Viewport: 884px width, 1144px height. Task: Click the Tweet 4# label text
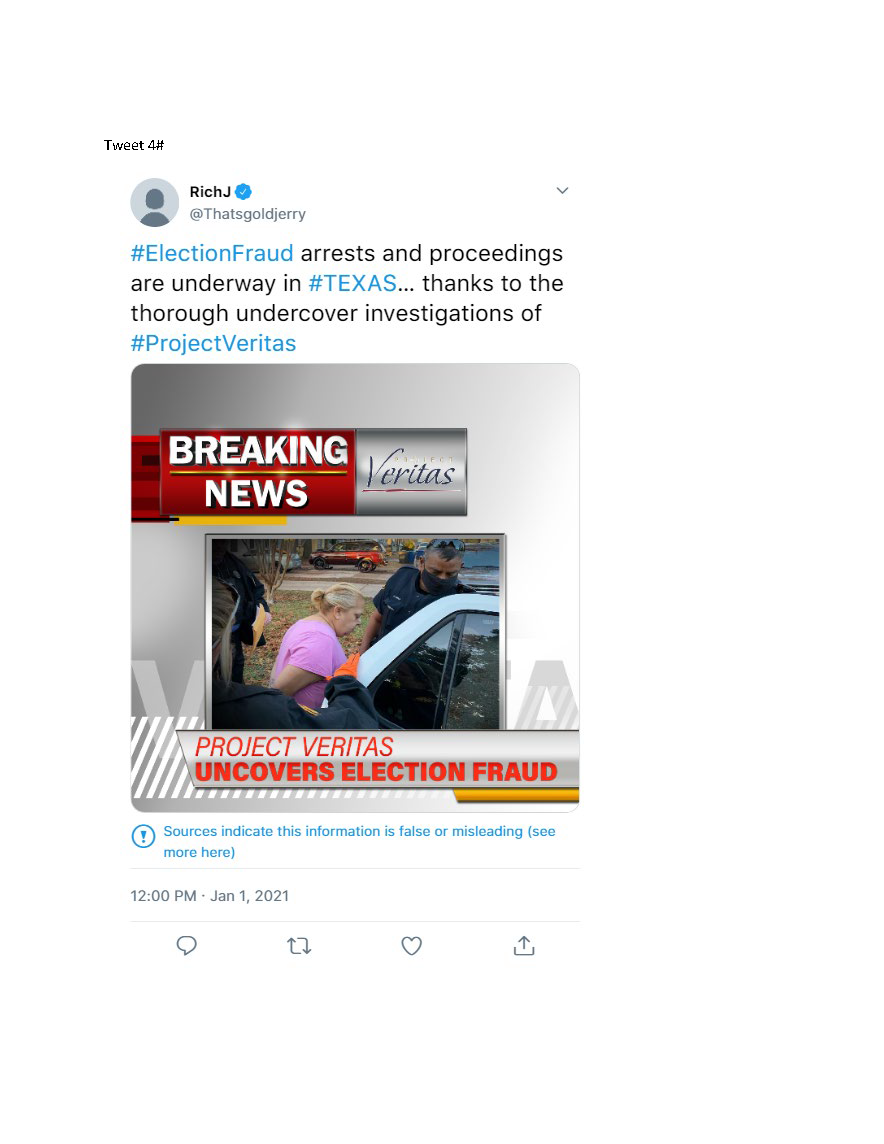(x=134, y=145)
